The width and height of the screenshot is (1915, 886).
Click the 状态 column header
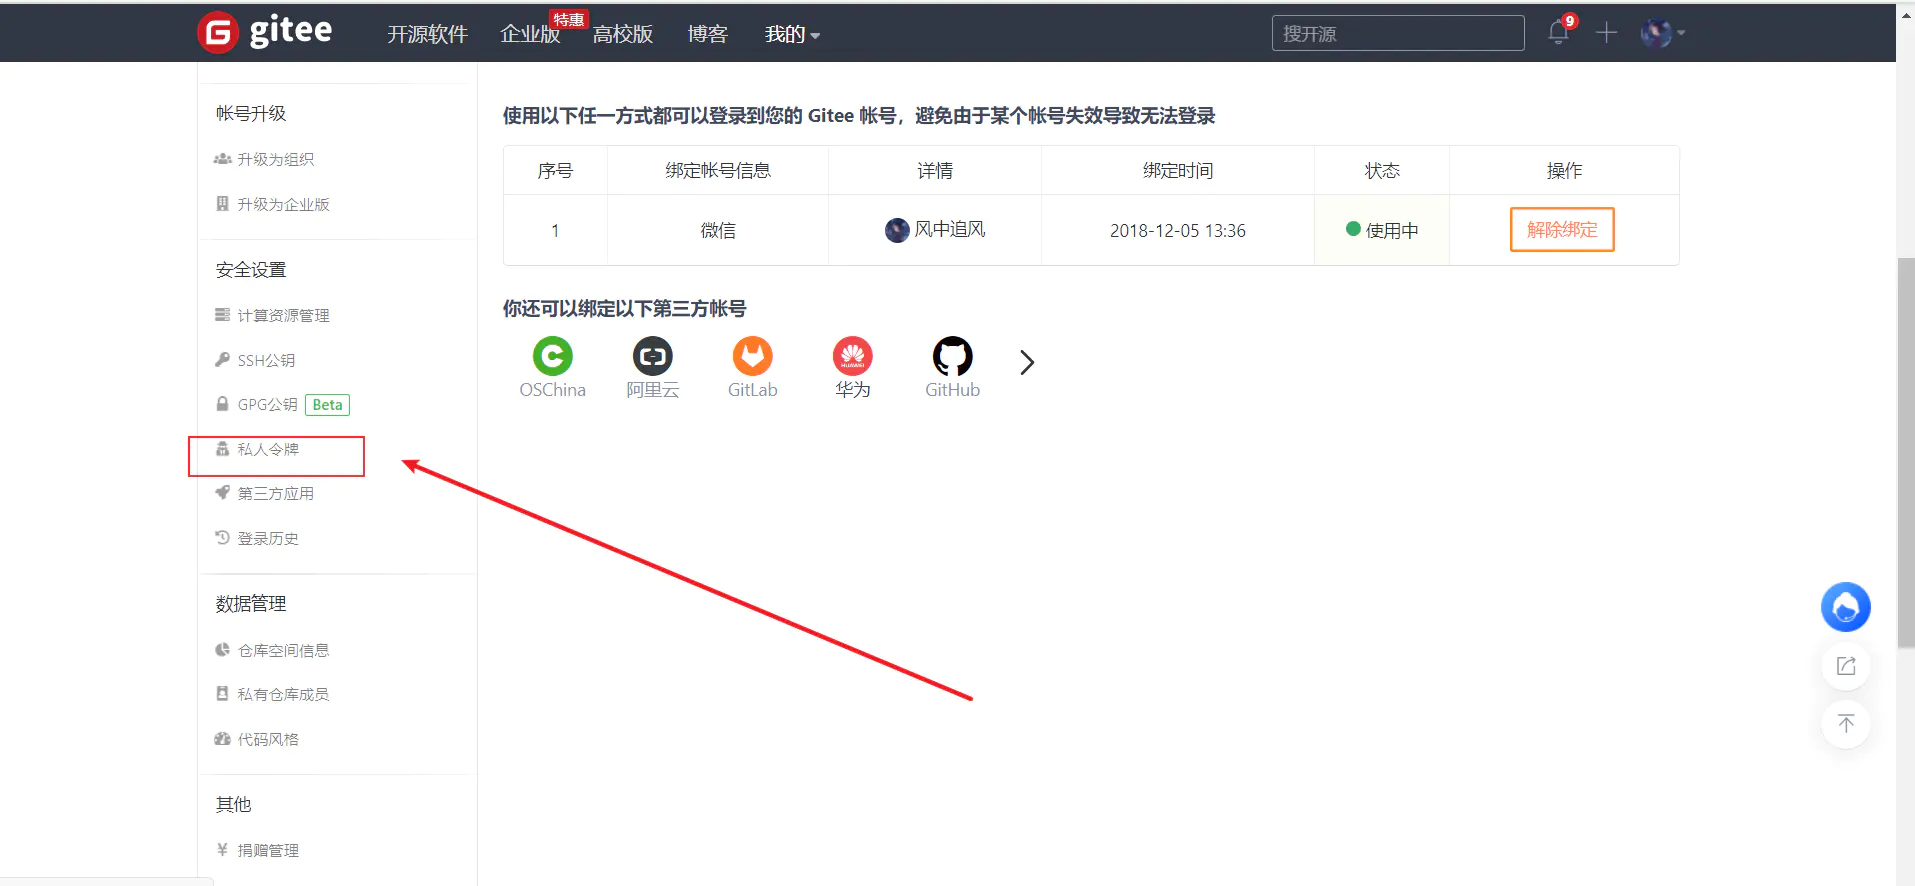point(1382,170)
